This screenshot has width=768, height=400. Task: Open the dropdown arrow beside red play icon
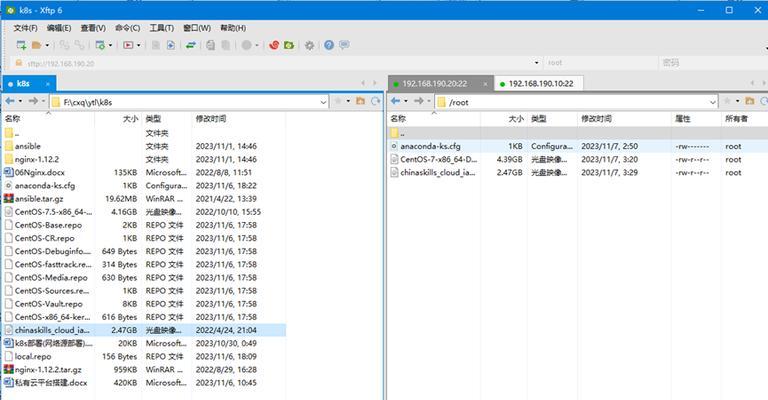[x=139, y=45]
